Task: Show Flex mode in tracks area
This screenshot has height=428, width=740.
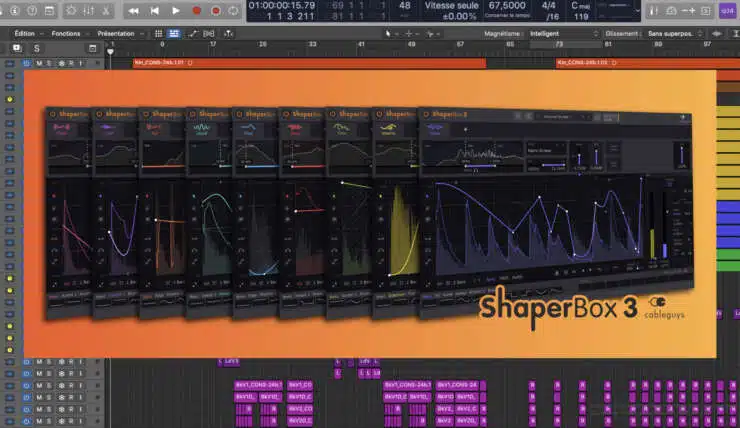Action: point(209,34)
